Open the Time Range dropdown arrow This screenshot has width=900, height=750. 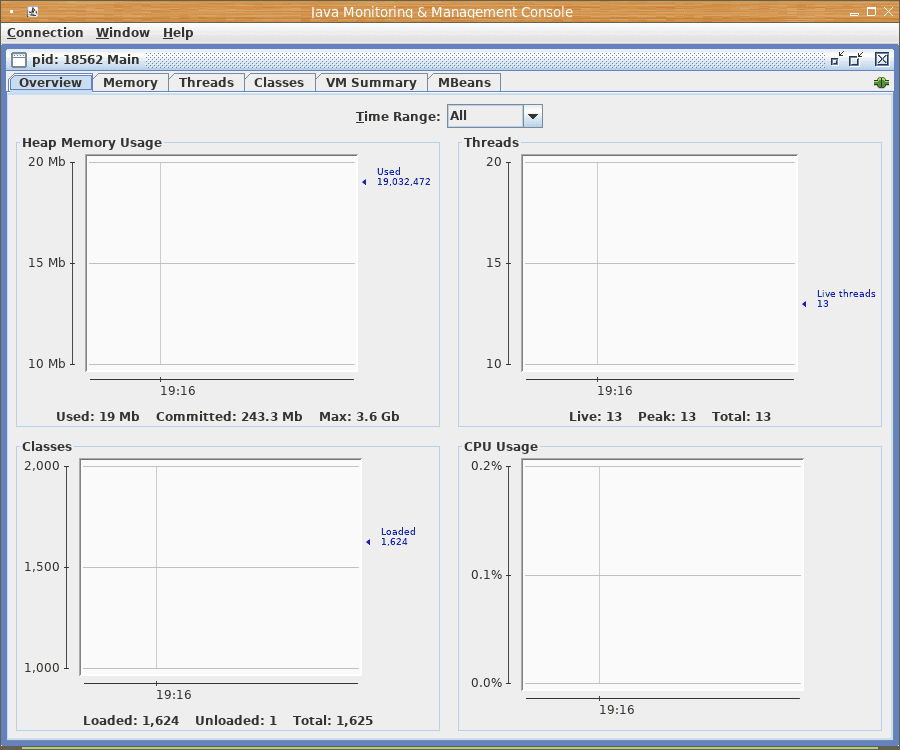[x=533, y=116]
